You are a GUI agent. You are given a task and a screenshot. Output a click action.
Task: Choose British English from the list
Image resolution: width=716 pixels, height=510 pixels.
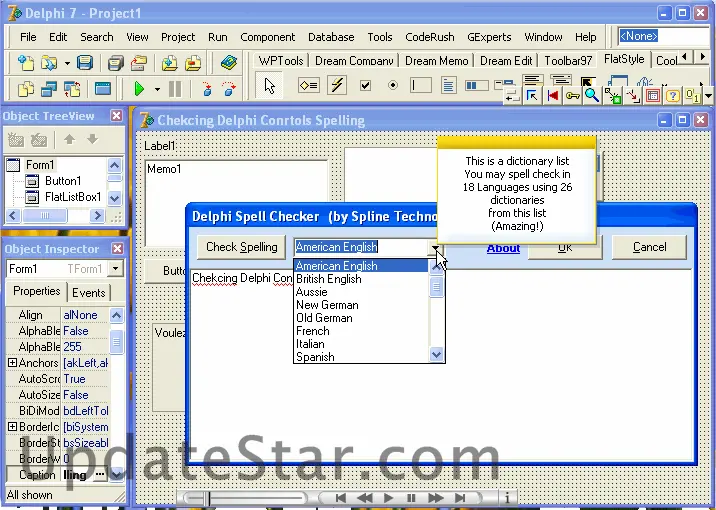pyautogui.click(x=361, y=279)
